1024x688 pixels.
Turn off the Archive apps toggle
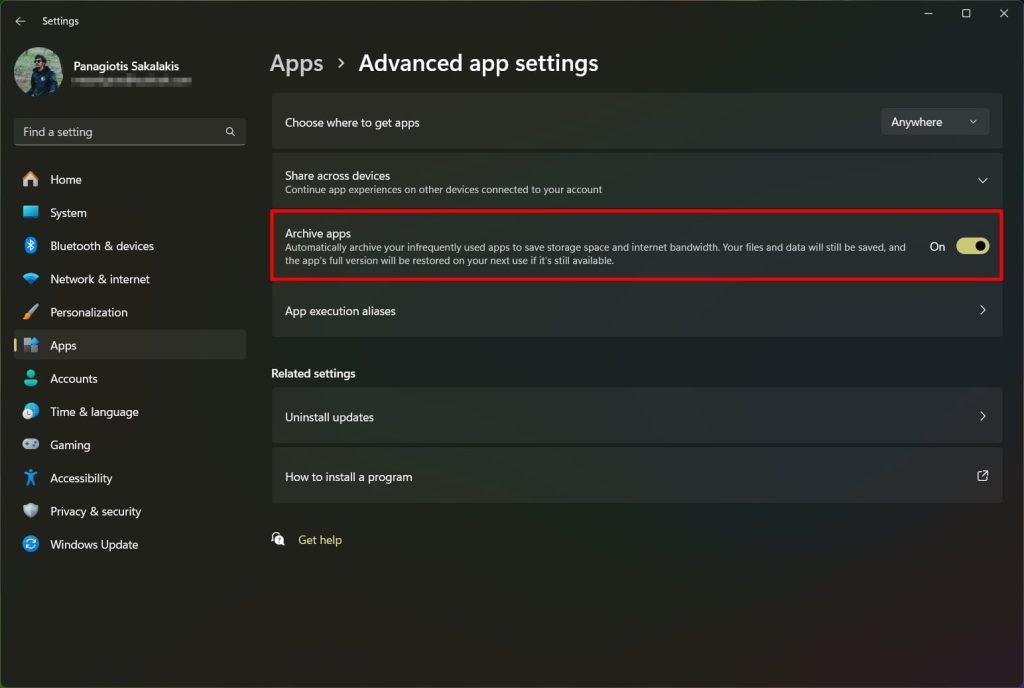972,246
